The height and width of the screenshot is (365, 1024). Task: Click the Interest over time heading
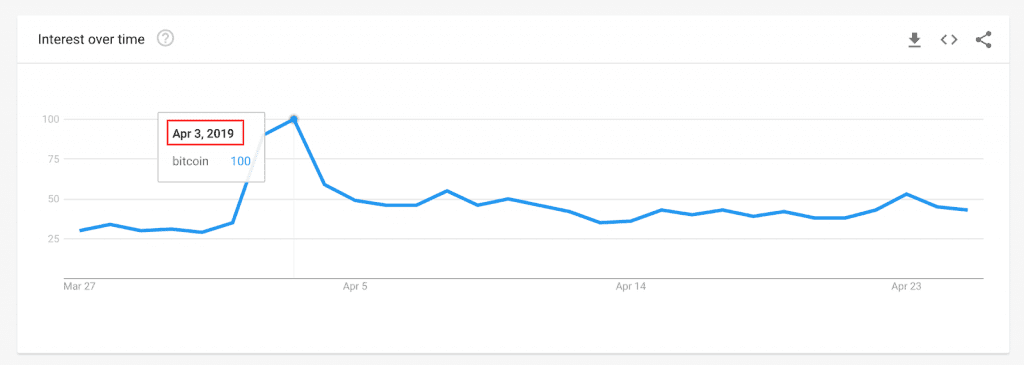coord(91,40)
